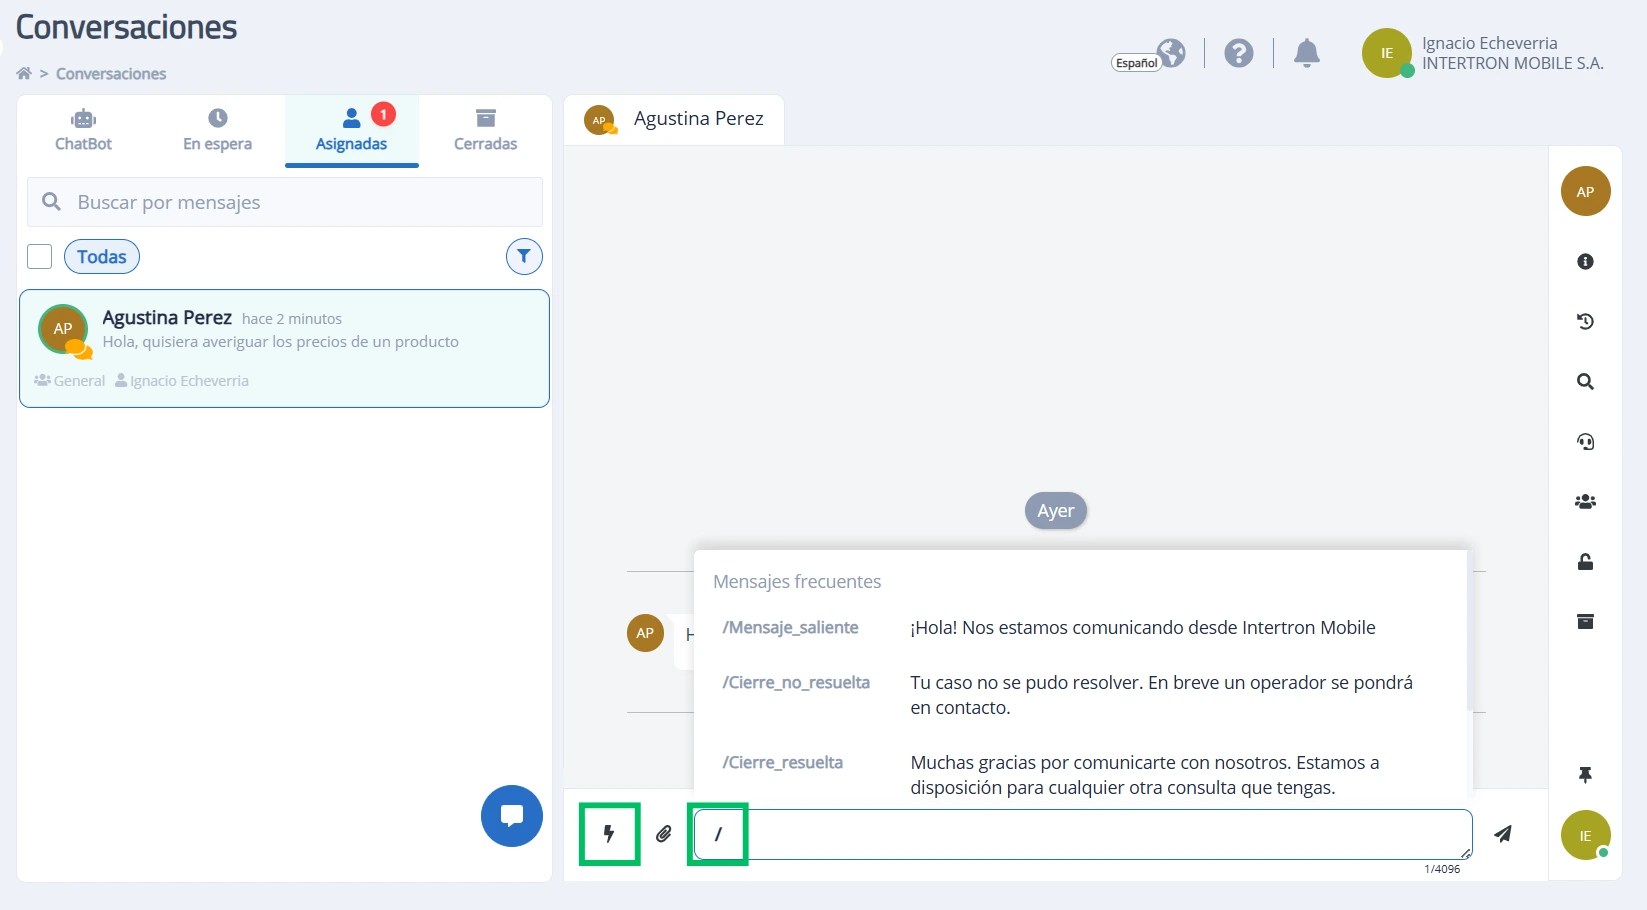This screenshot has width=1647, height=910.
Task: Click the IE avatar at bottom of right sidebar
Action: [1585, 835]
